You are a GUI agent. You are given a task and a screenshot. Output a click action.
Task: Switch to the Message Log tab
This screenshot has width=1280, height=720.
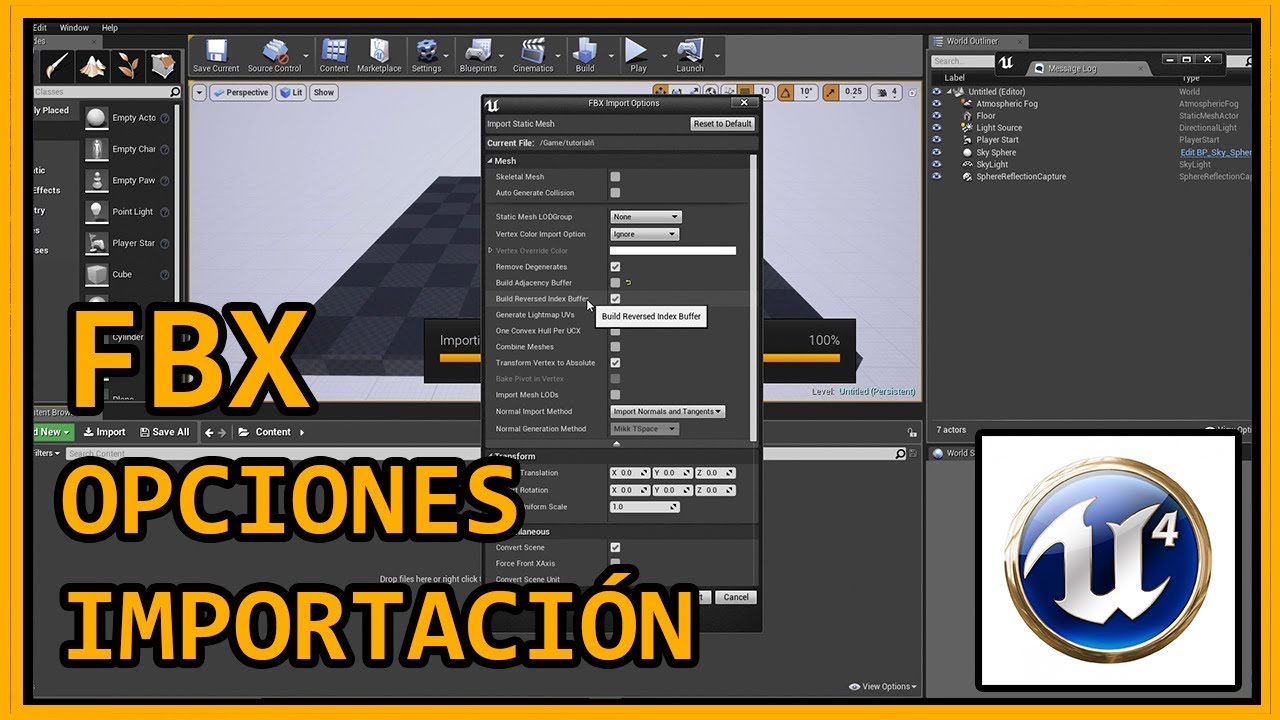[1071, 68]
